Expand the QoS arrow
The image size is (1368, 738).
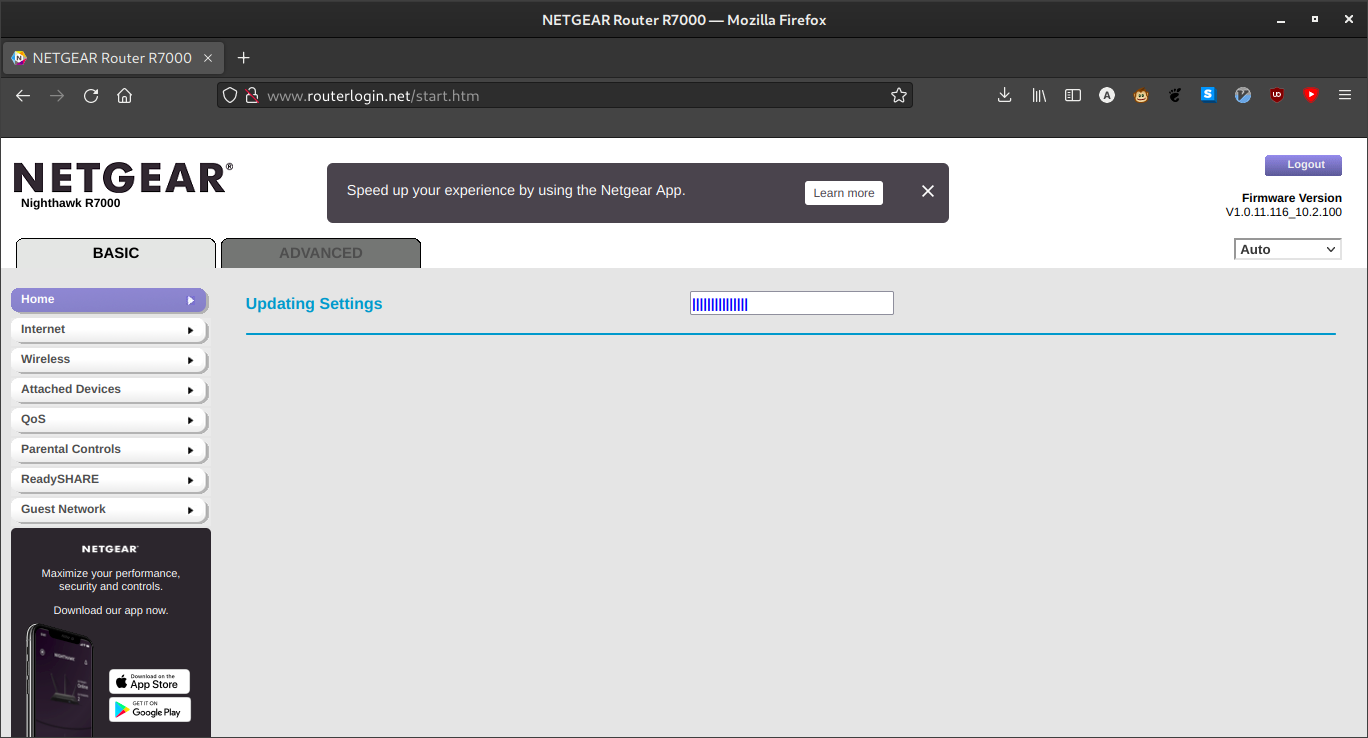click(x=190, y=420)
